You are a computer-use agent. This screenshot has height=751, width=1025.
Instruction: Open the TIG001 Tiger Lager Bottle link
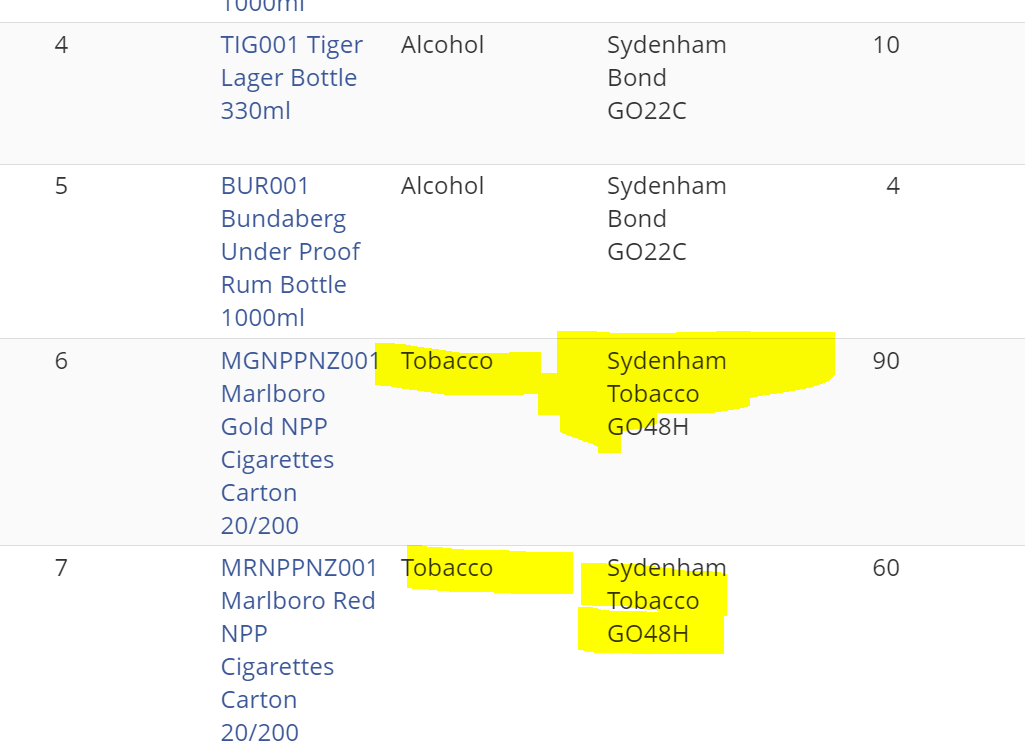pyautogui.click(x=292, y=78)
